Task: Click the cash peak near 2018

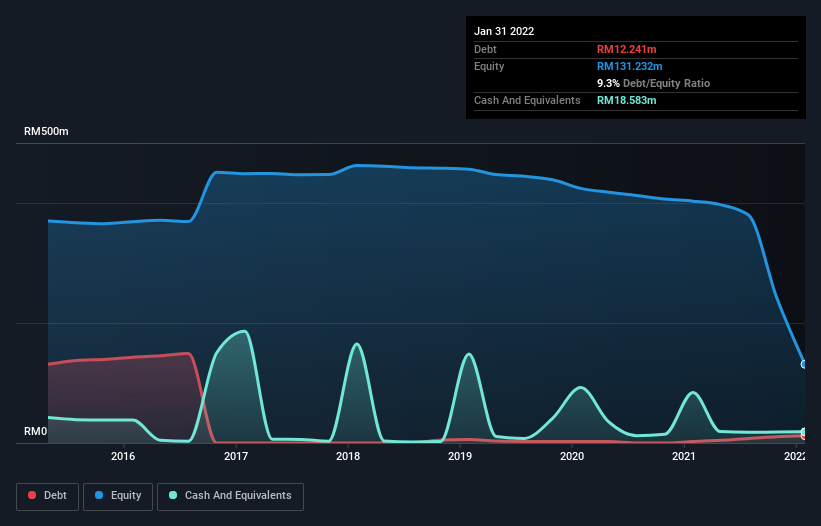Action: click(x=357, y=344)
